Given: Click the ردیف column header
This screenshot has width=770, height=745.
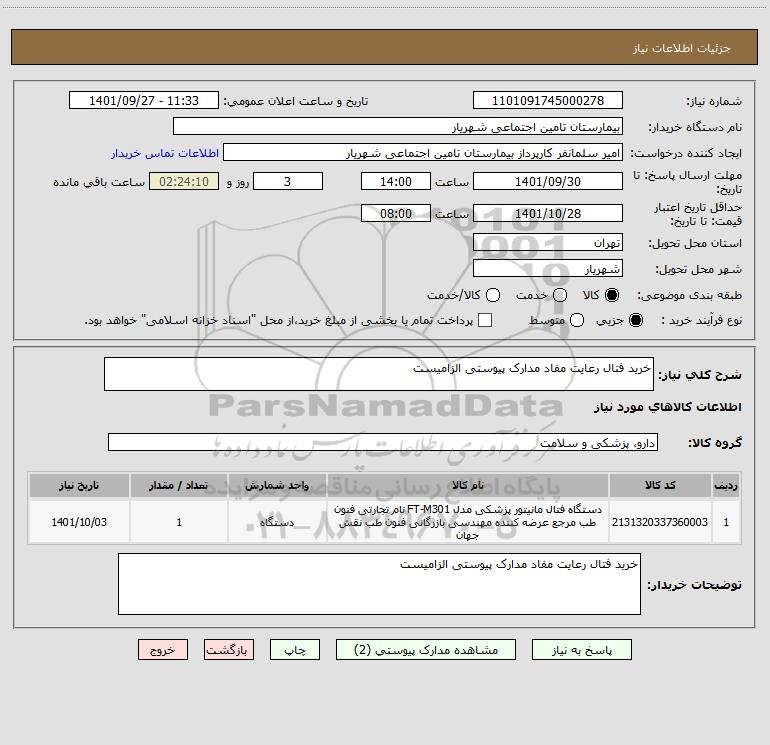Looking at the screenshot, I should (x=726, y=485).
